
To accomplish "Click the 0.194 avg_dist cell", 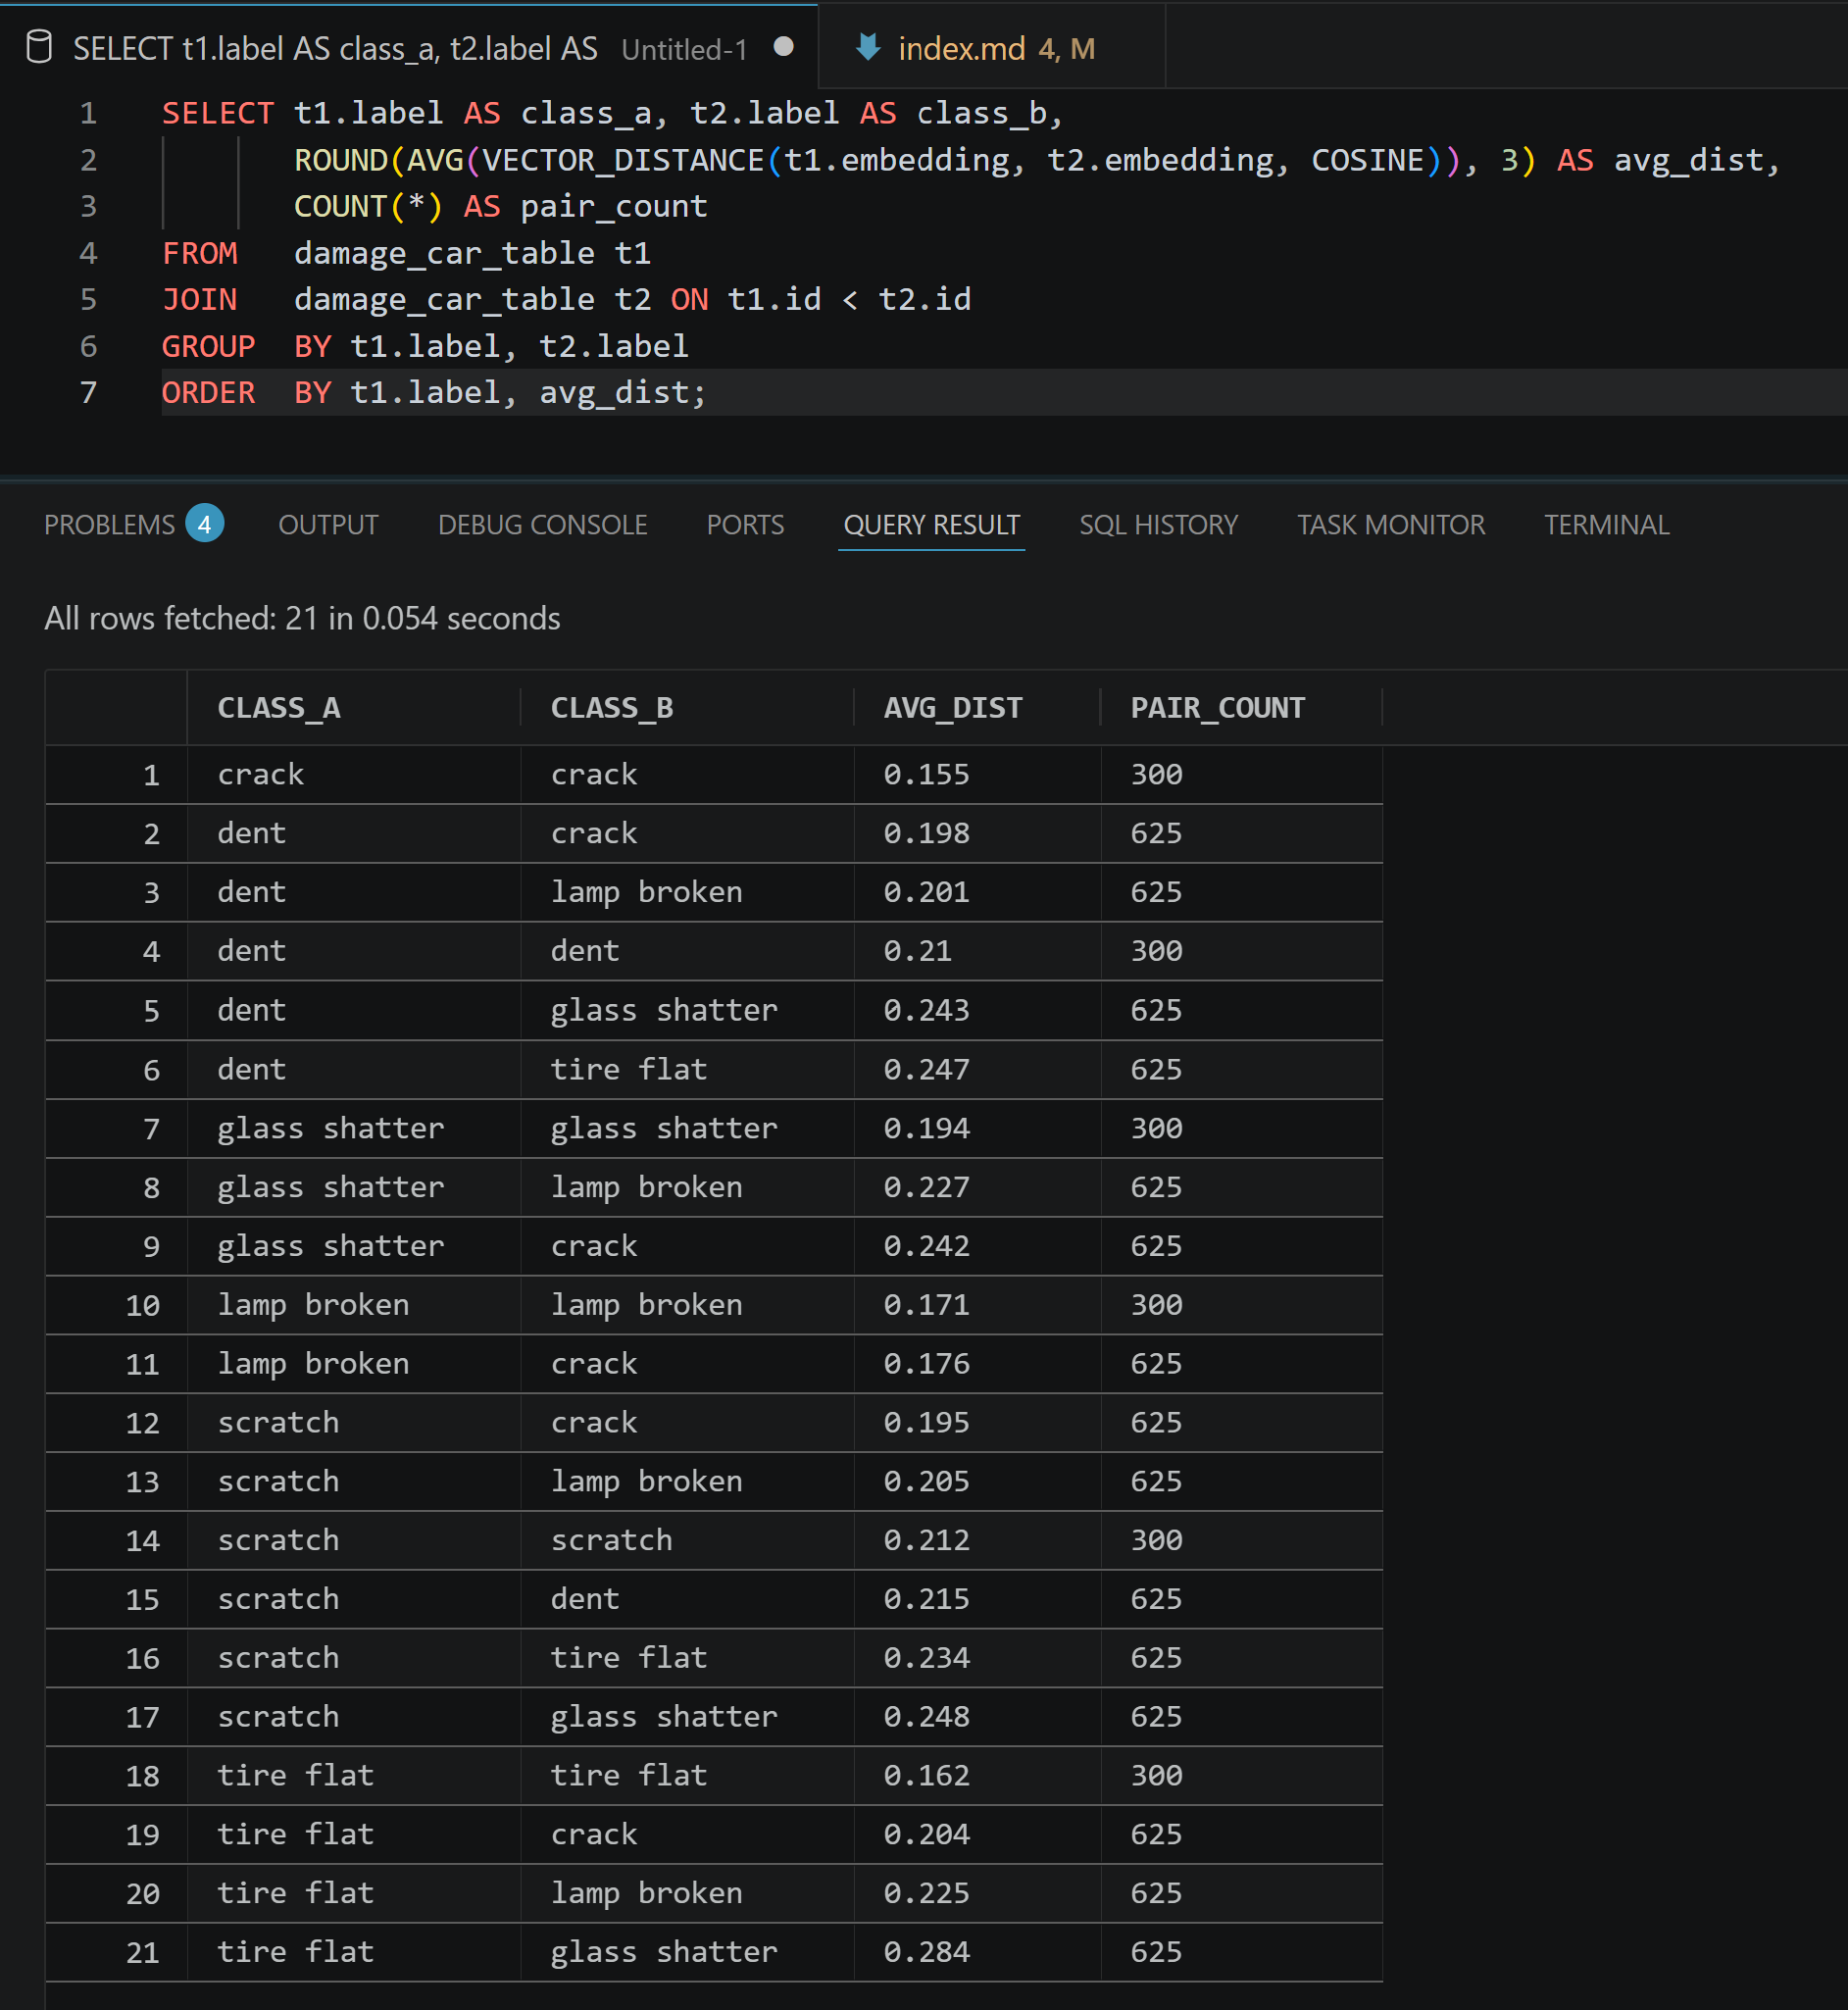I will (926, 1129).
